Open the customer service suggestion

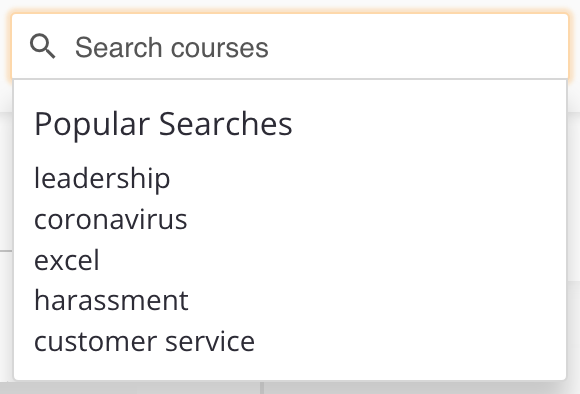coord(144,341)
